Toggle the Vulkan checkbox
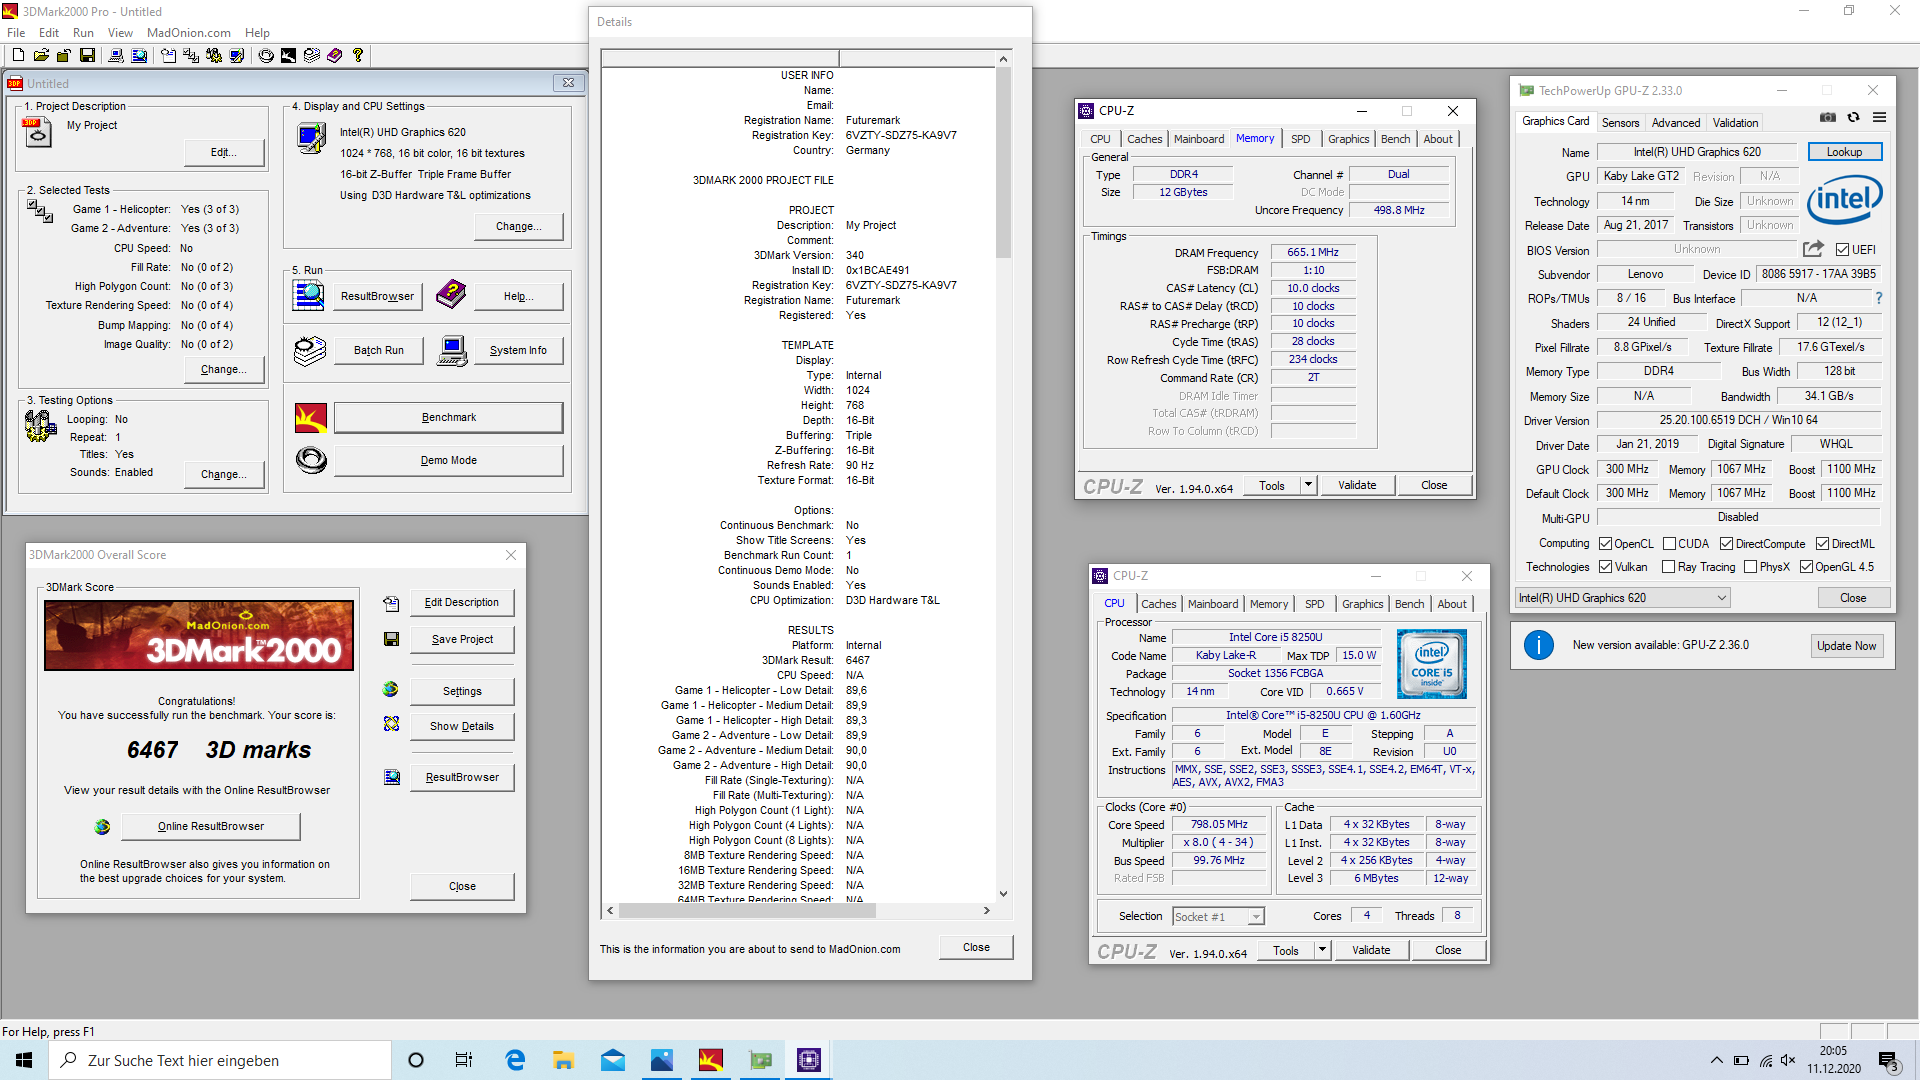The height and width of the screenshot is (1080, 1920). pos(1605,567)
